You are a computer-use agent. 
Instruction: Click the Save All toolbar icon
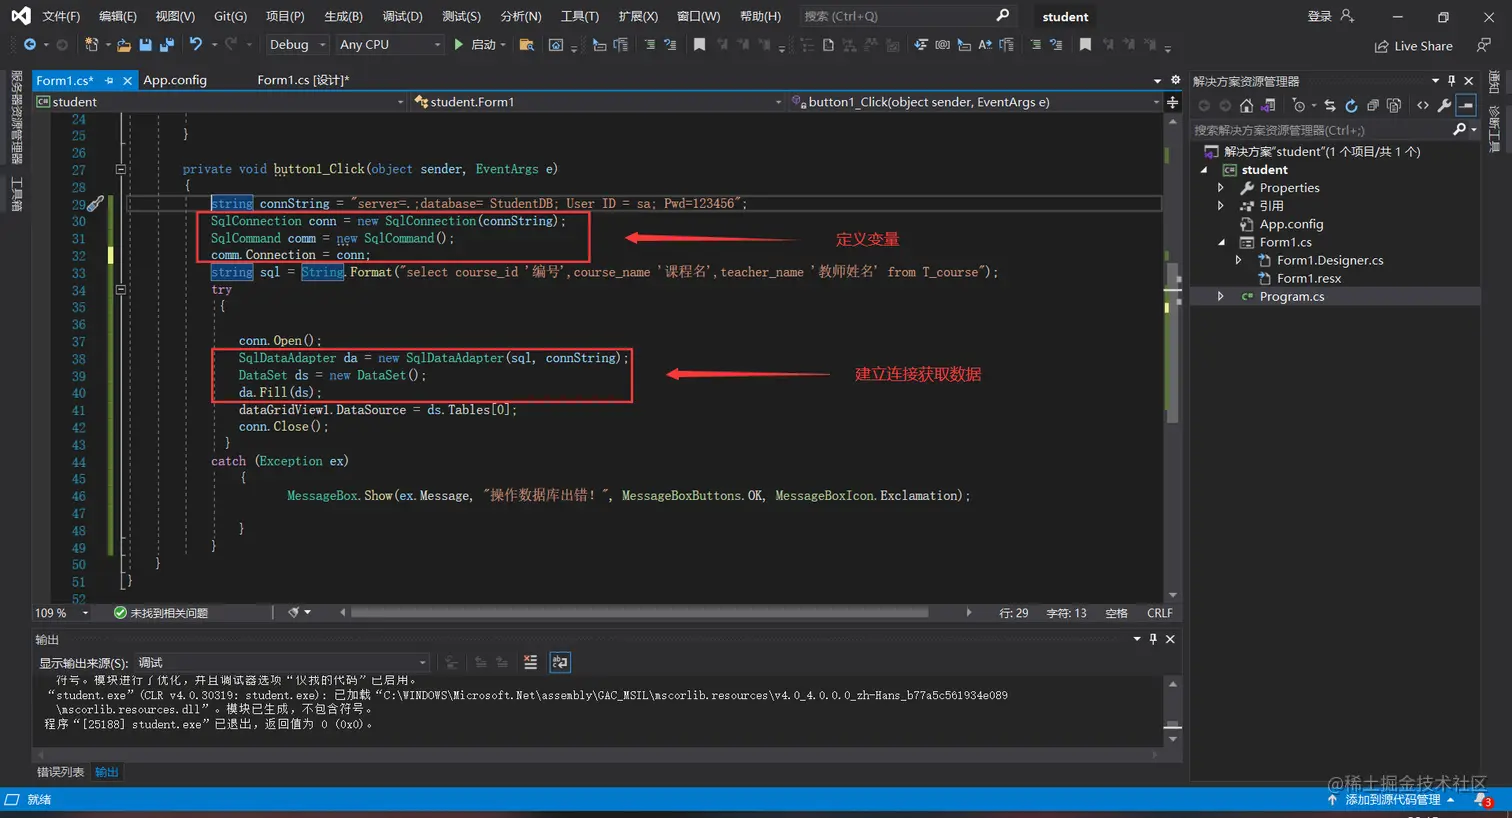(167, 45)
